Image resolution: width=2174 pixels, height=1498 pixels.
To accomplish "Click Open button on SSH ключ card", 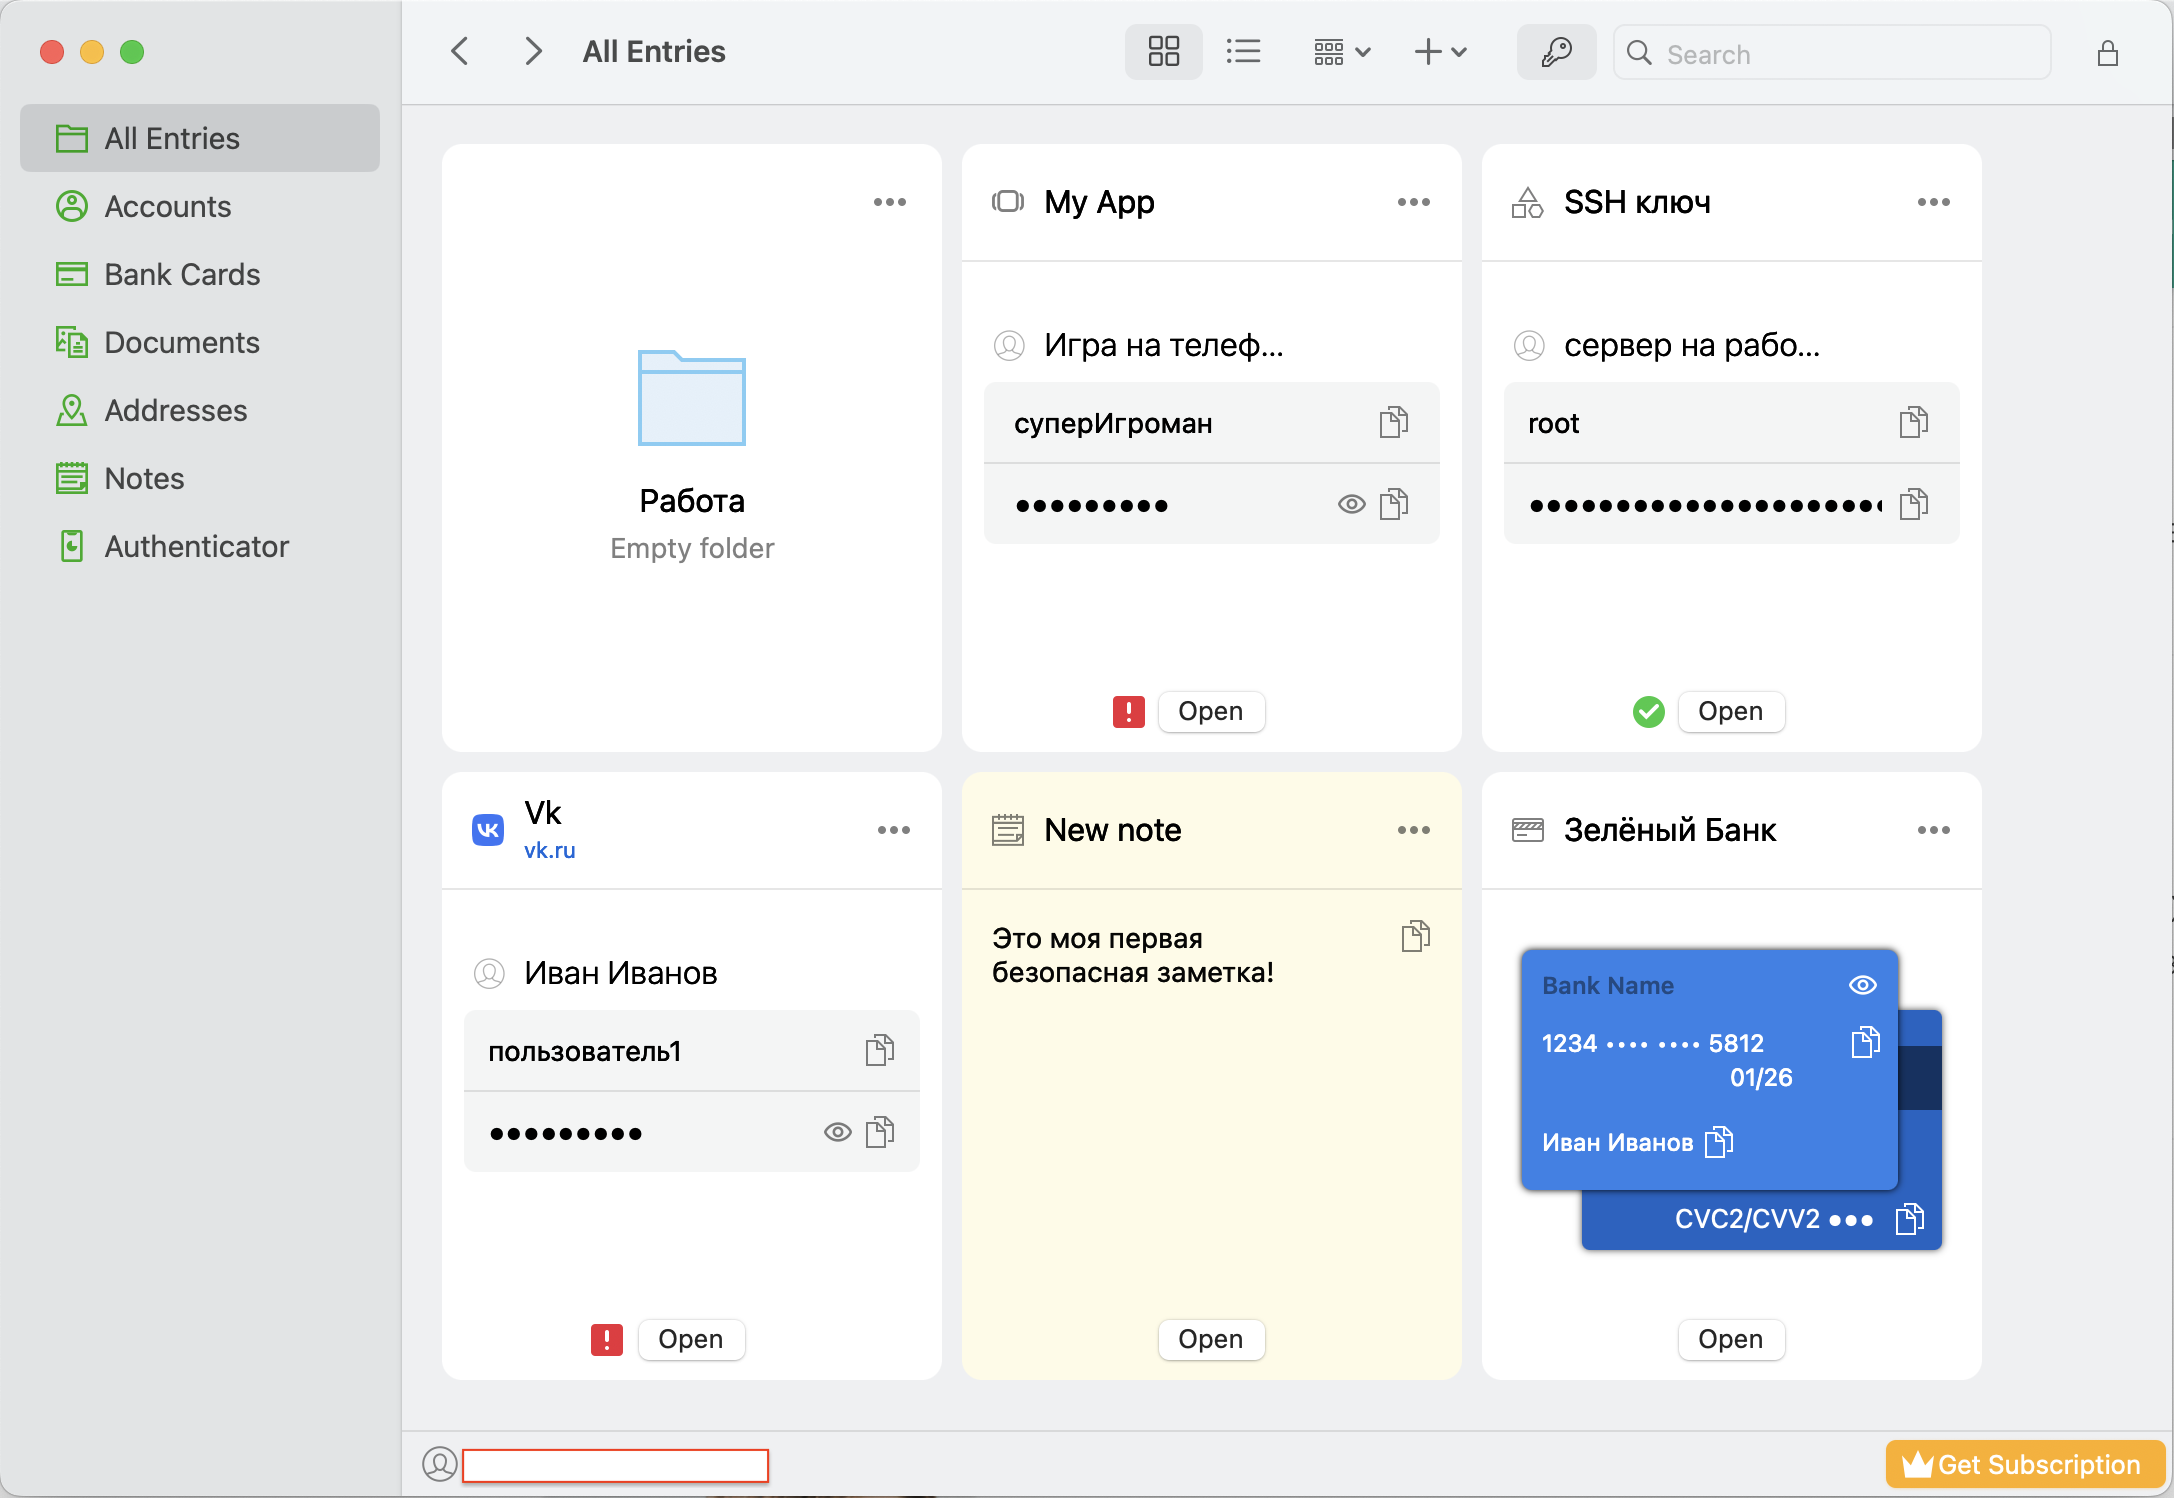I will point(1731,711).
